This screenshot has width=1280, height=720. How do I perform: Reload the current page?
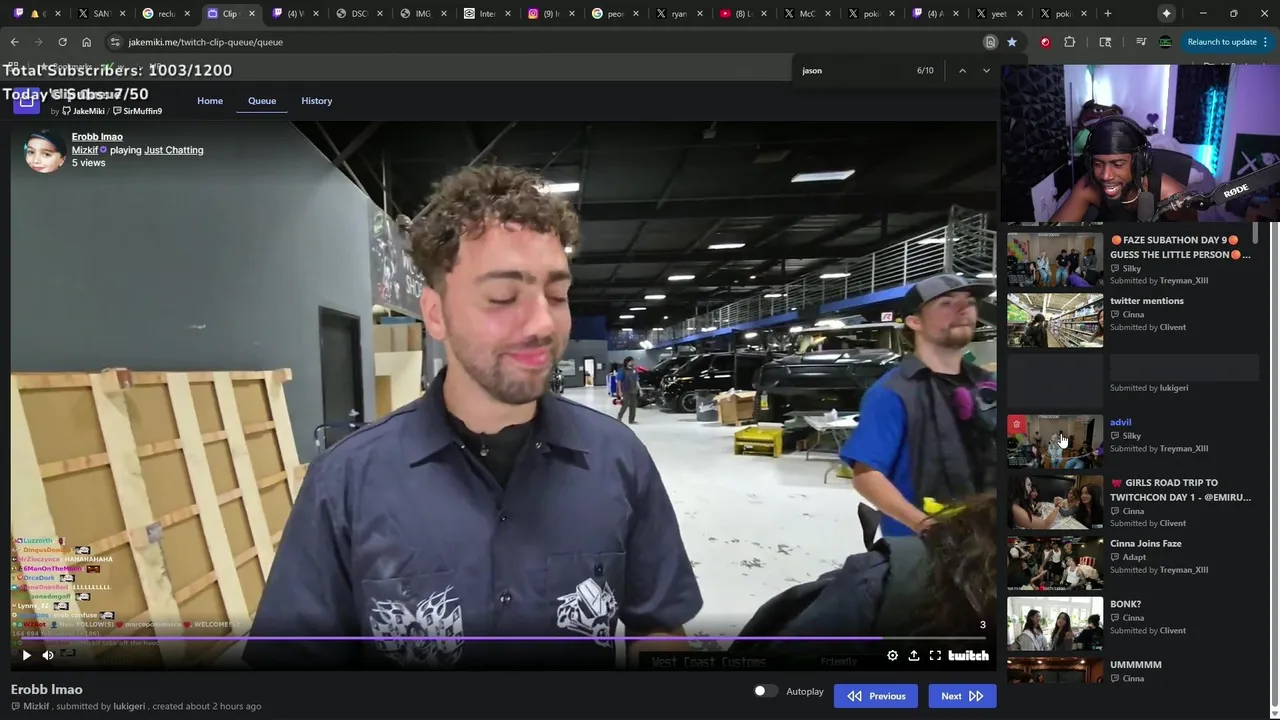pos(62,42)
